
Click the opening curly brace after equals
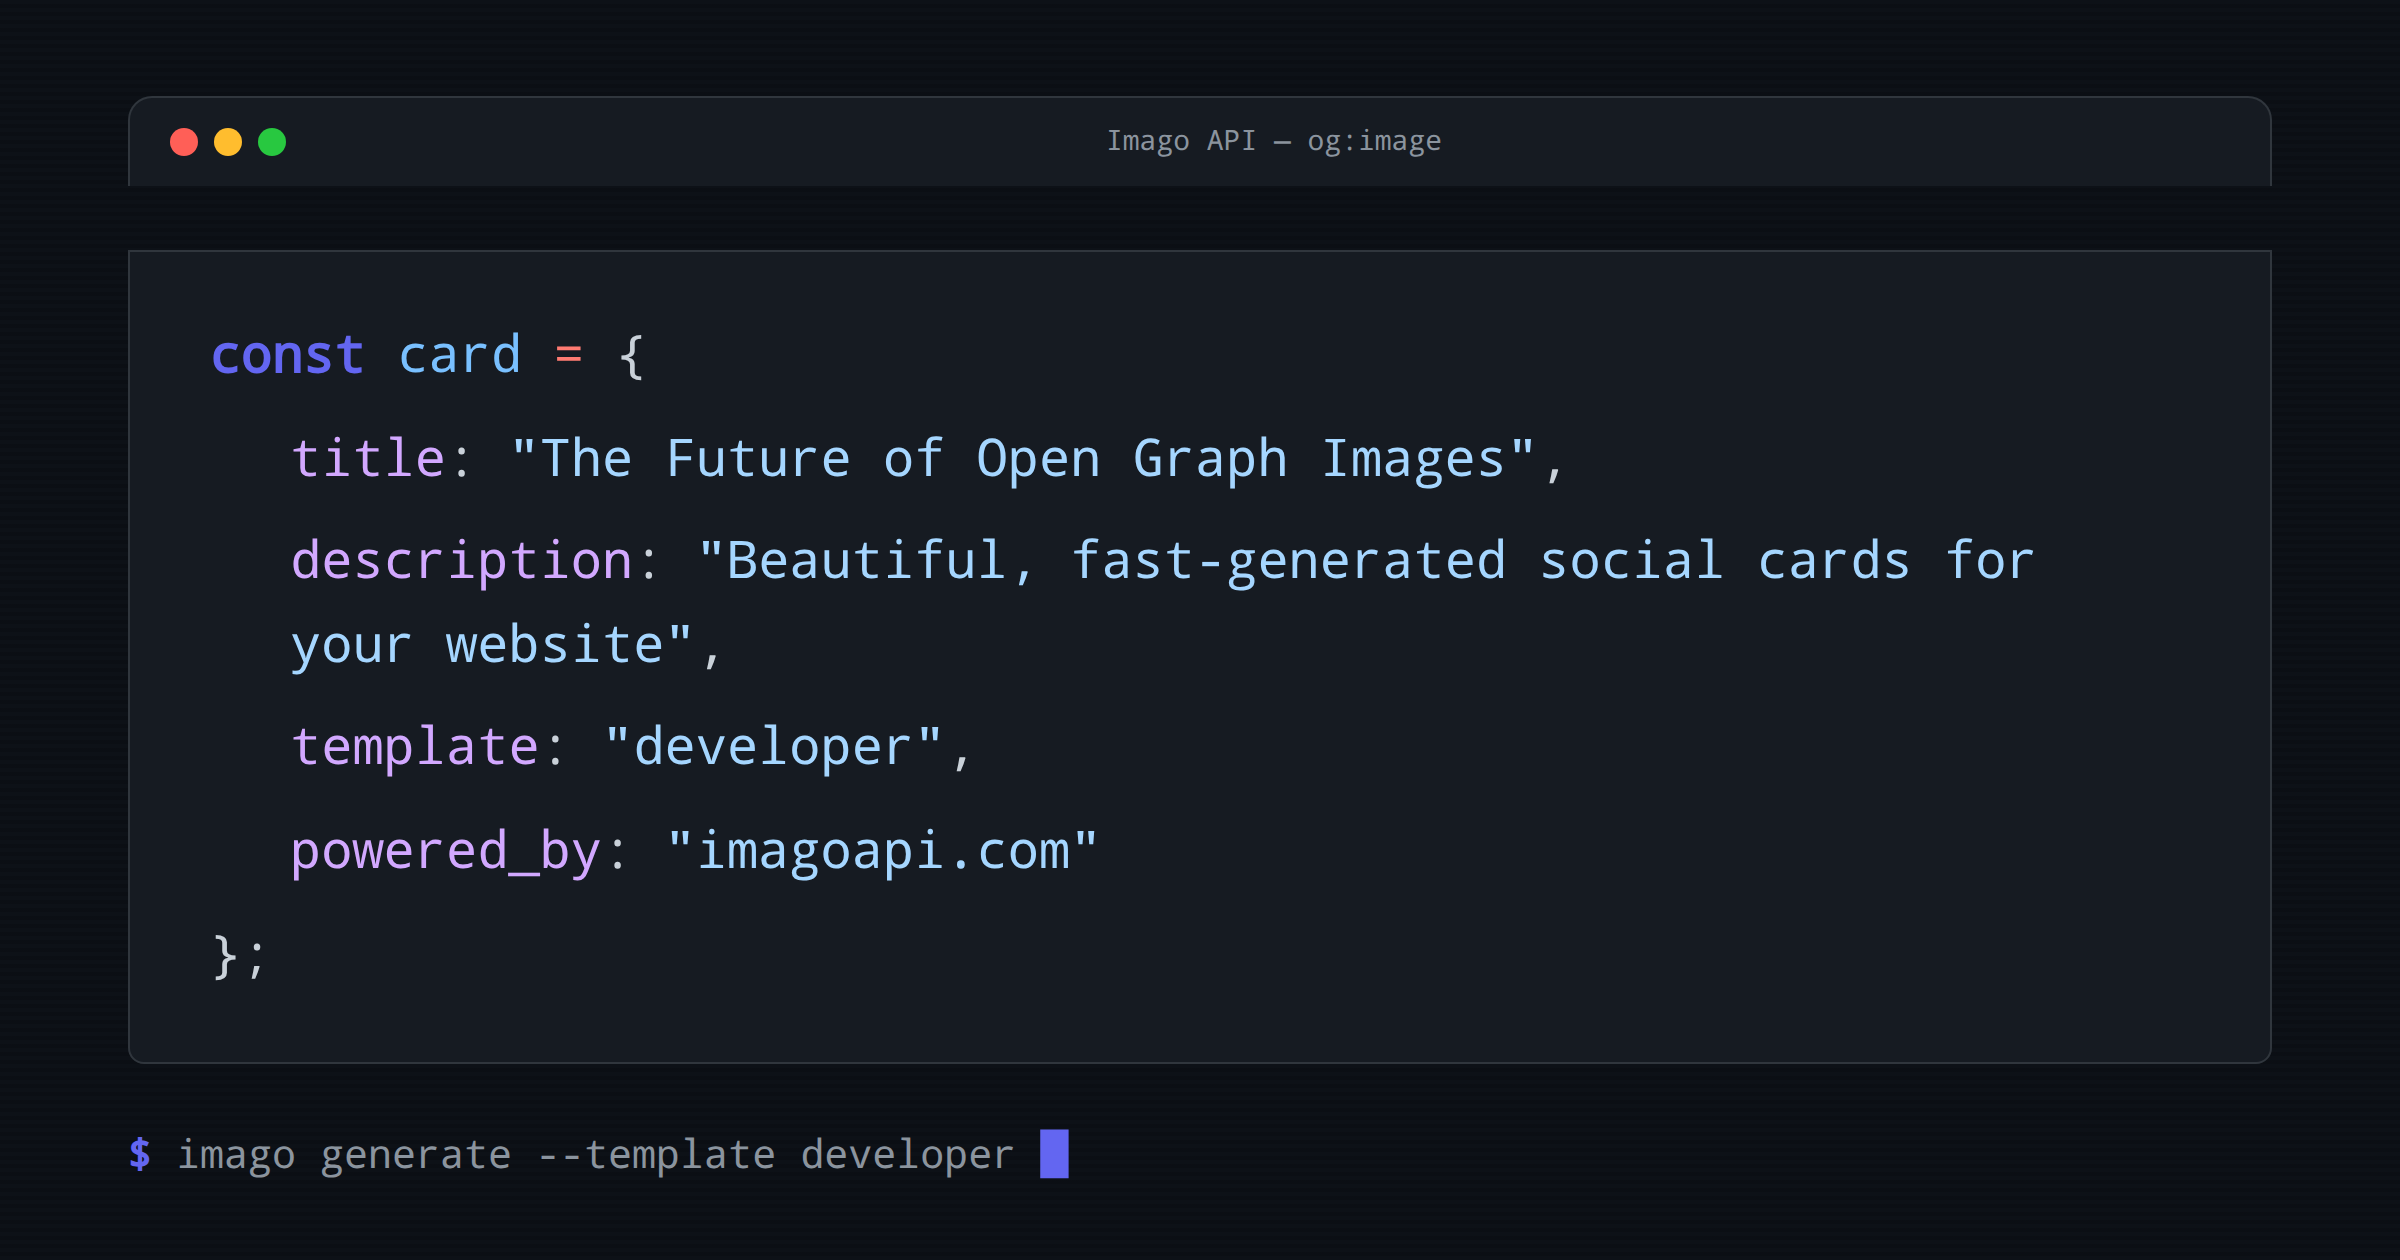click(x=631, y=354)
